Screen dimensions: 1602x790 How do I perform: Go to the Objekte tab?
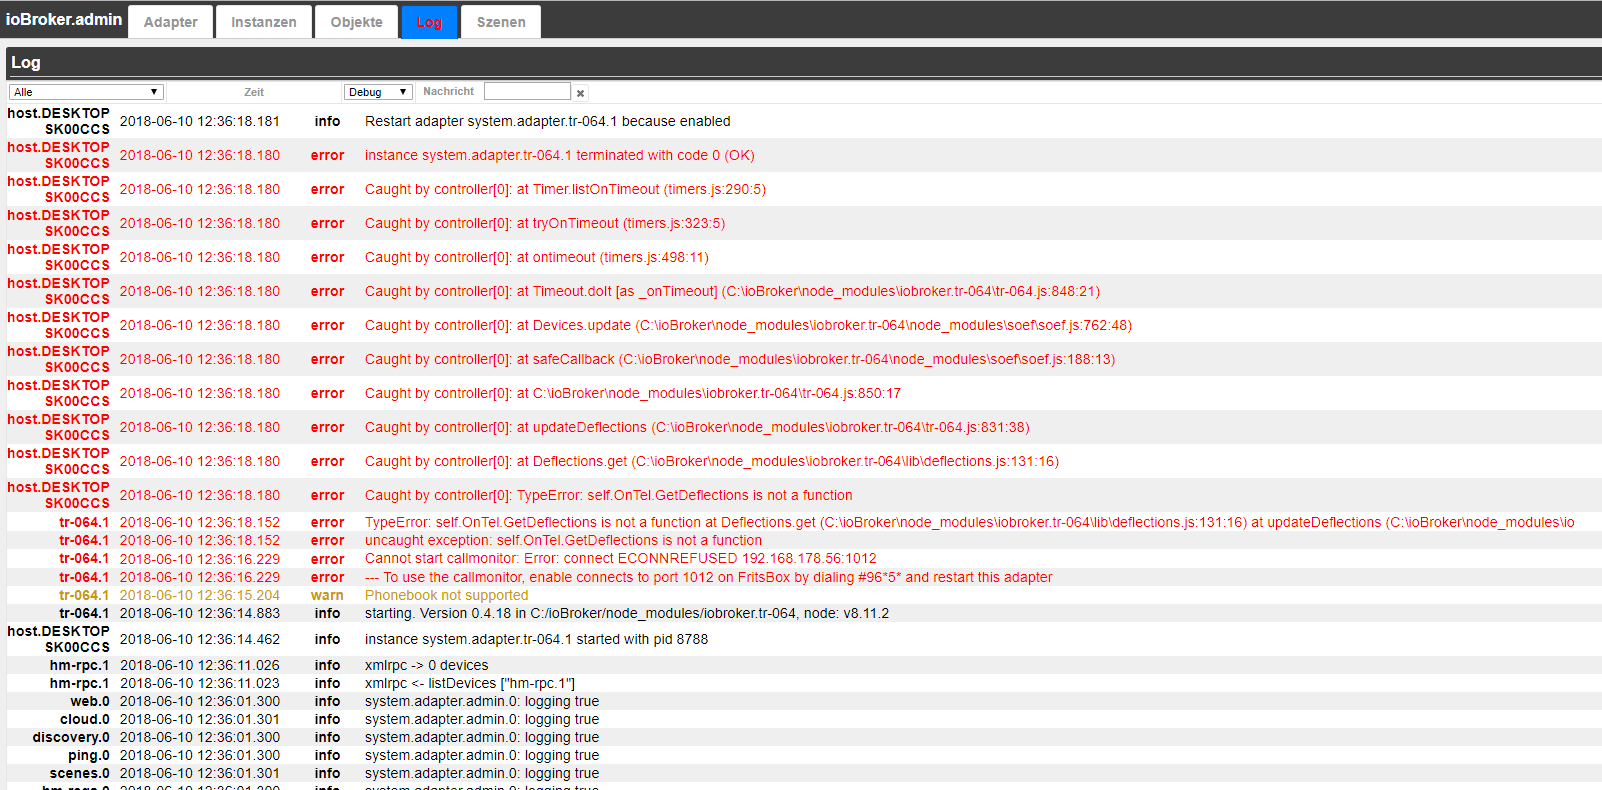[x=357, y=22]
